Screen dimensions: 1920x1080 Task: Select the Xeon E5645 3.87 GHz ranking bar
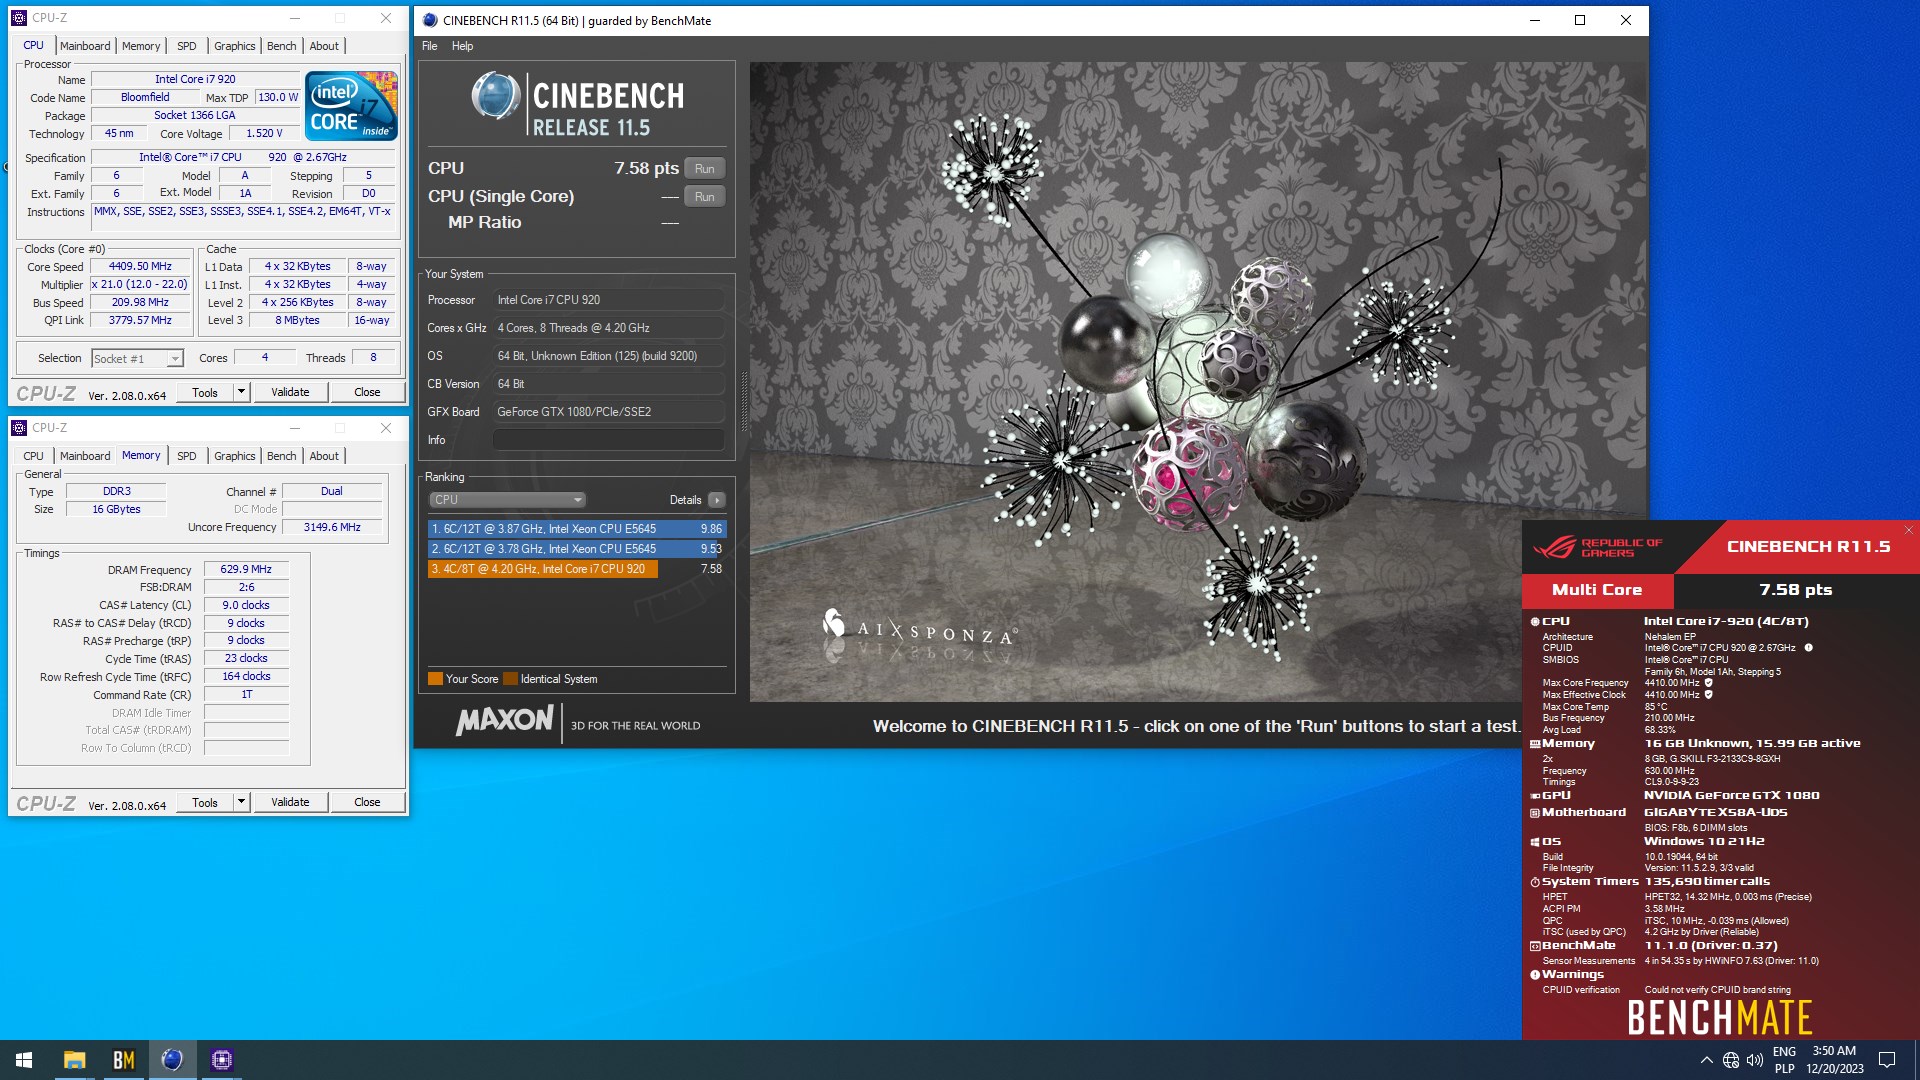click(x=577, y=529)
